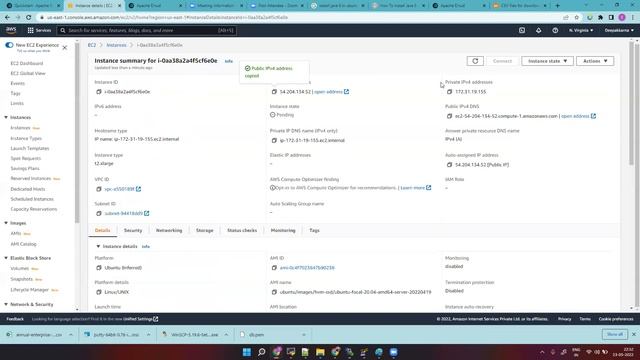The width and height of the screenshot is (640, 360).
Task: Copy the Platform details Linux/UNIX
Action: pyautogui.click(x=98, y=292)
